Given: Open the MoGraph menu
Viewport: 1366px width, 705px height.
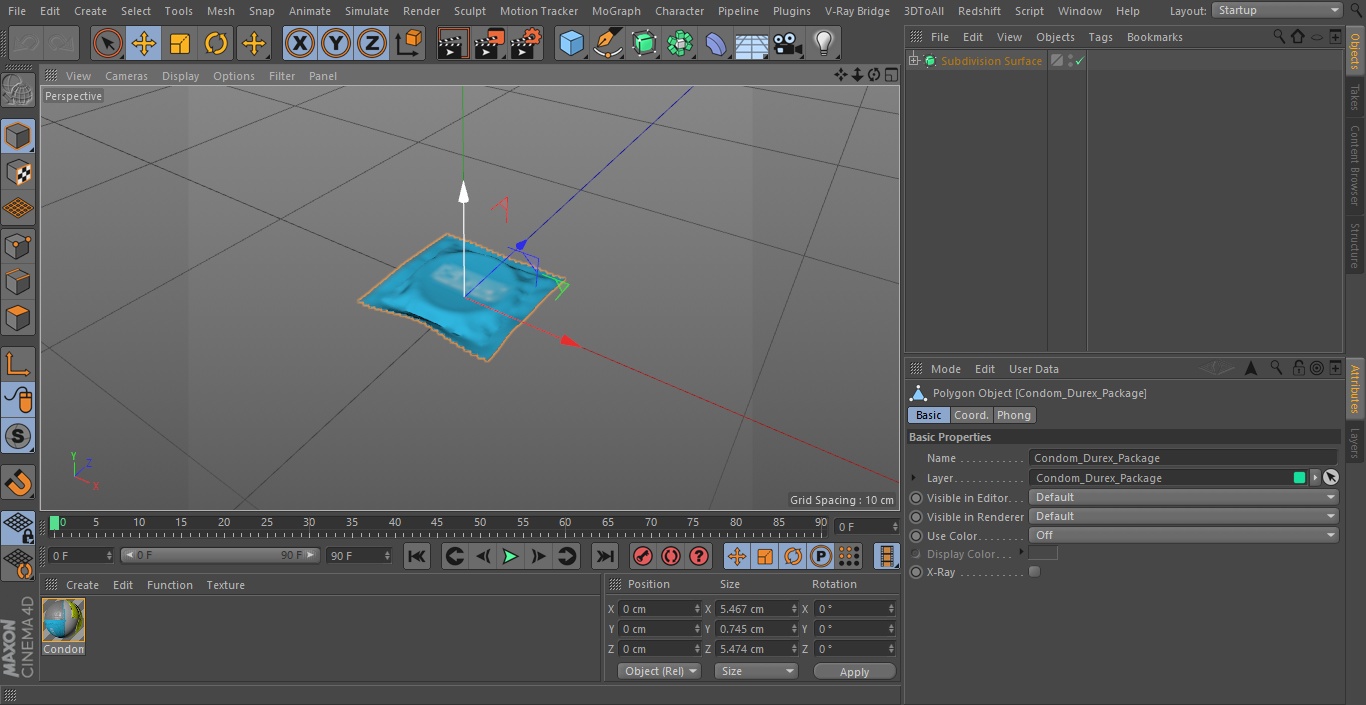Looking at the screenshot, I should click(x=616, y=11).
